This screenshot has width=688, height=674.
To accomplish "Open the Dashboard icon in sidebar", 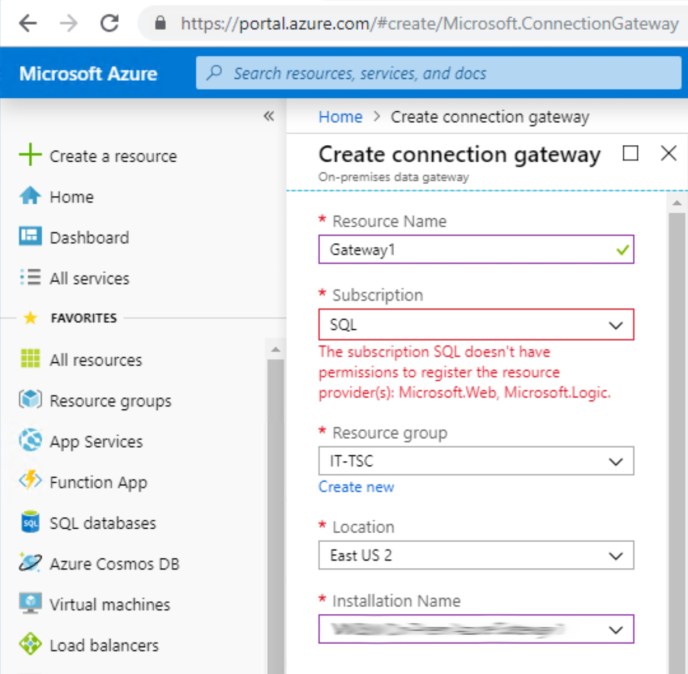I will (x=31, y=237).
